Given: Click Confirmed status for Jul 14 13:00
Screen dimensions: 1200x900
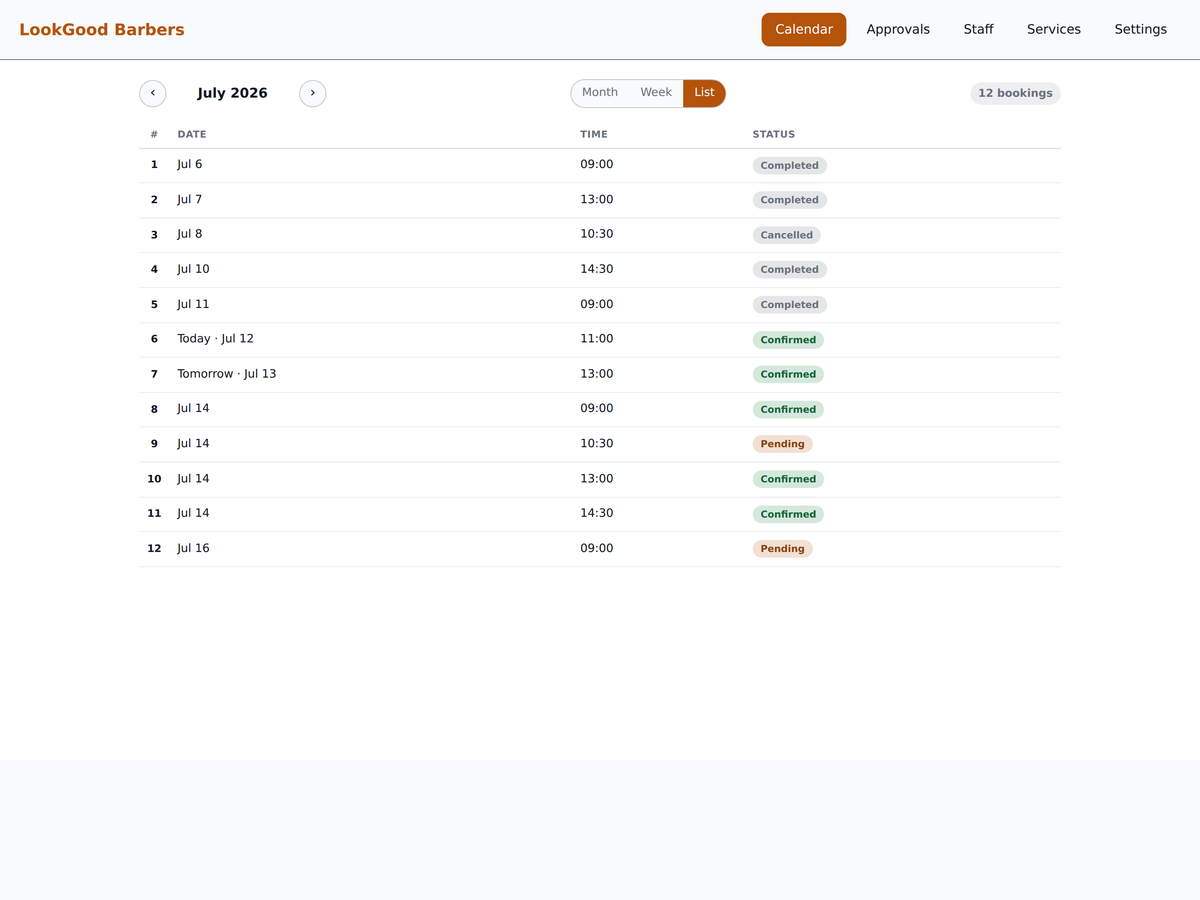Looking at the screenshot, I should pyautogui.click(x=788, y=479).
